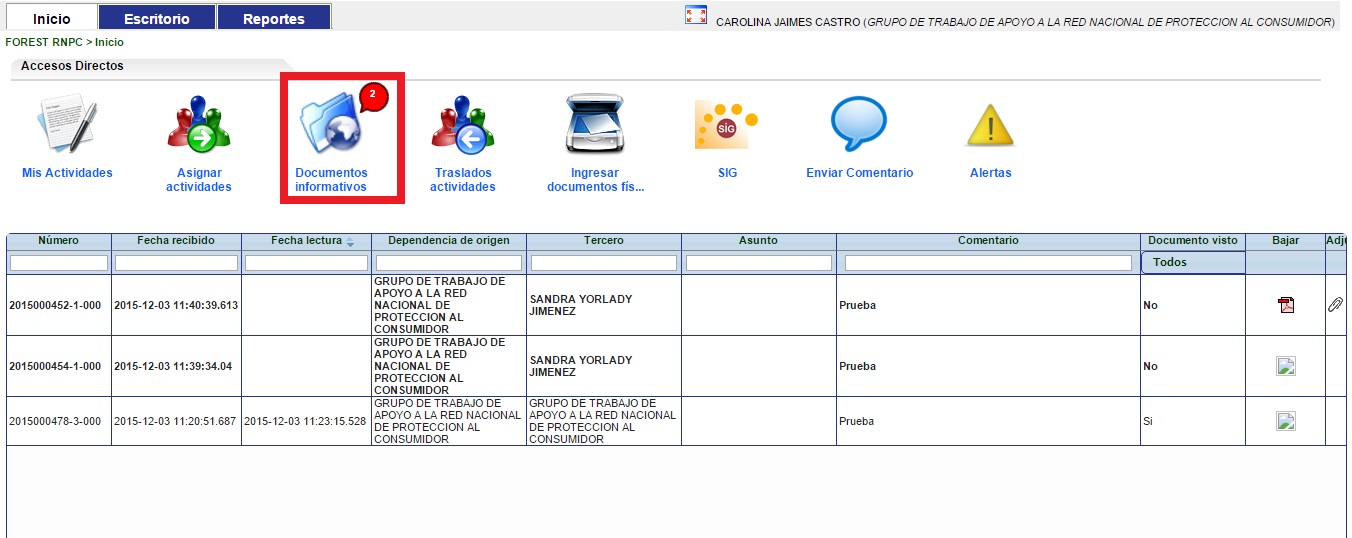1352x538 pixels.
Task: Click the SIG text link
Action: click(727, 173)
